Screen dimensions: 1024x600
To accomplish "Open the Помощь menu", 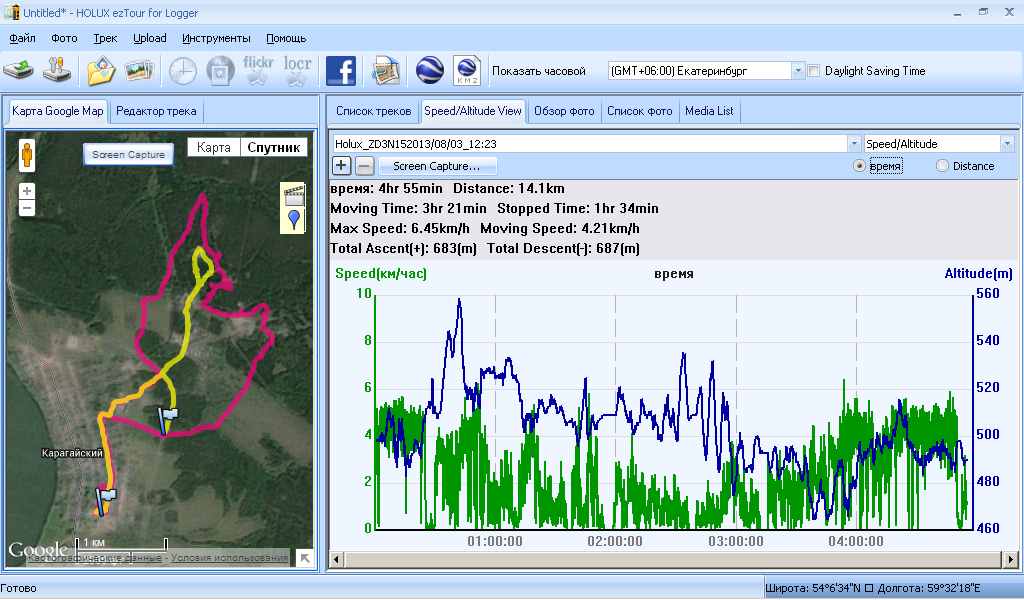I will coord(286,38).
